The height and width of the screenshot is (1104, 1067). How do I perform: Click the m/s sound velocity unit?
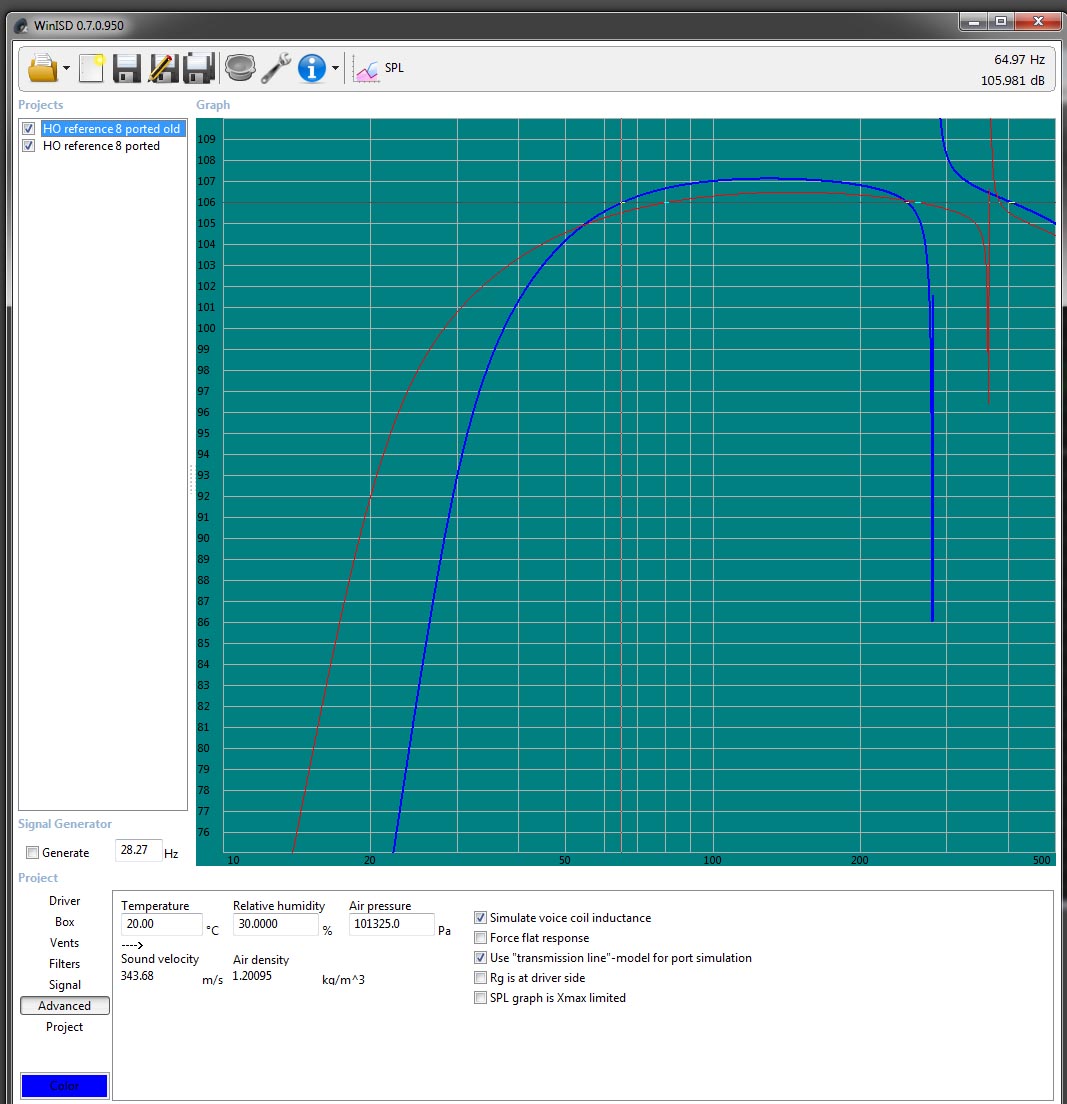(x=212, y=979)
